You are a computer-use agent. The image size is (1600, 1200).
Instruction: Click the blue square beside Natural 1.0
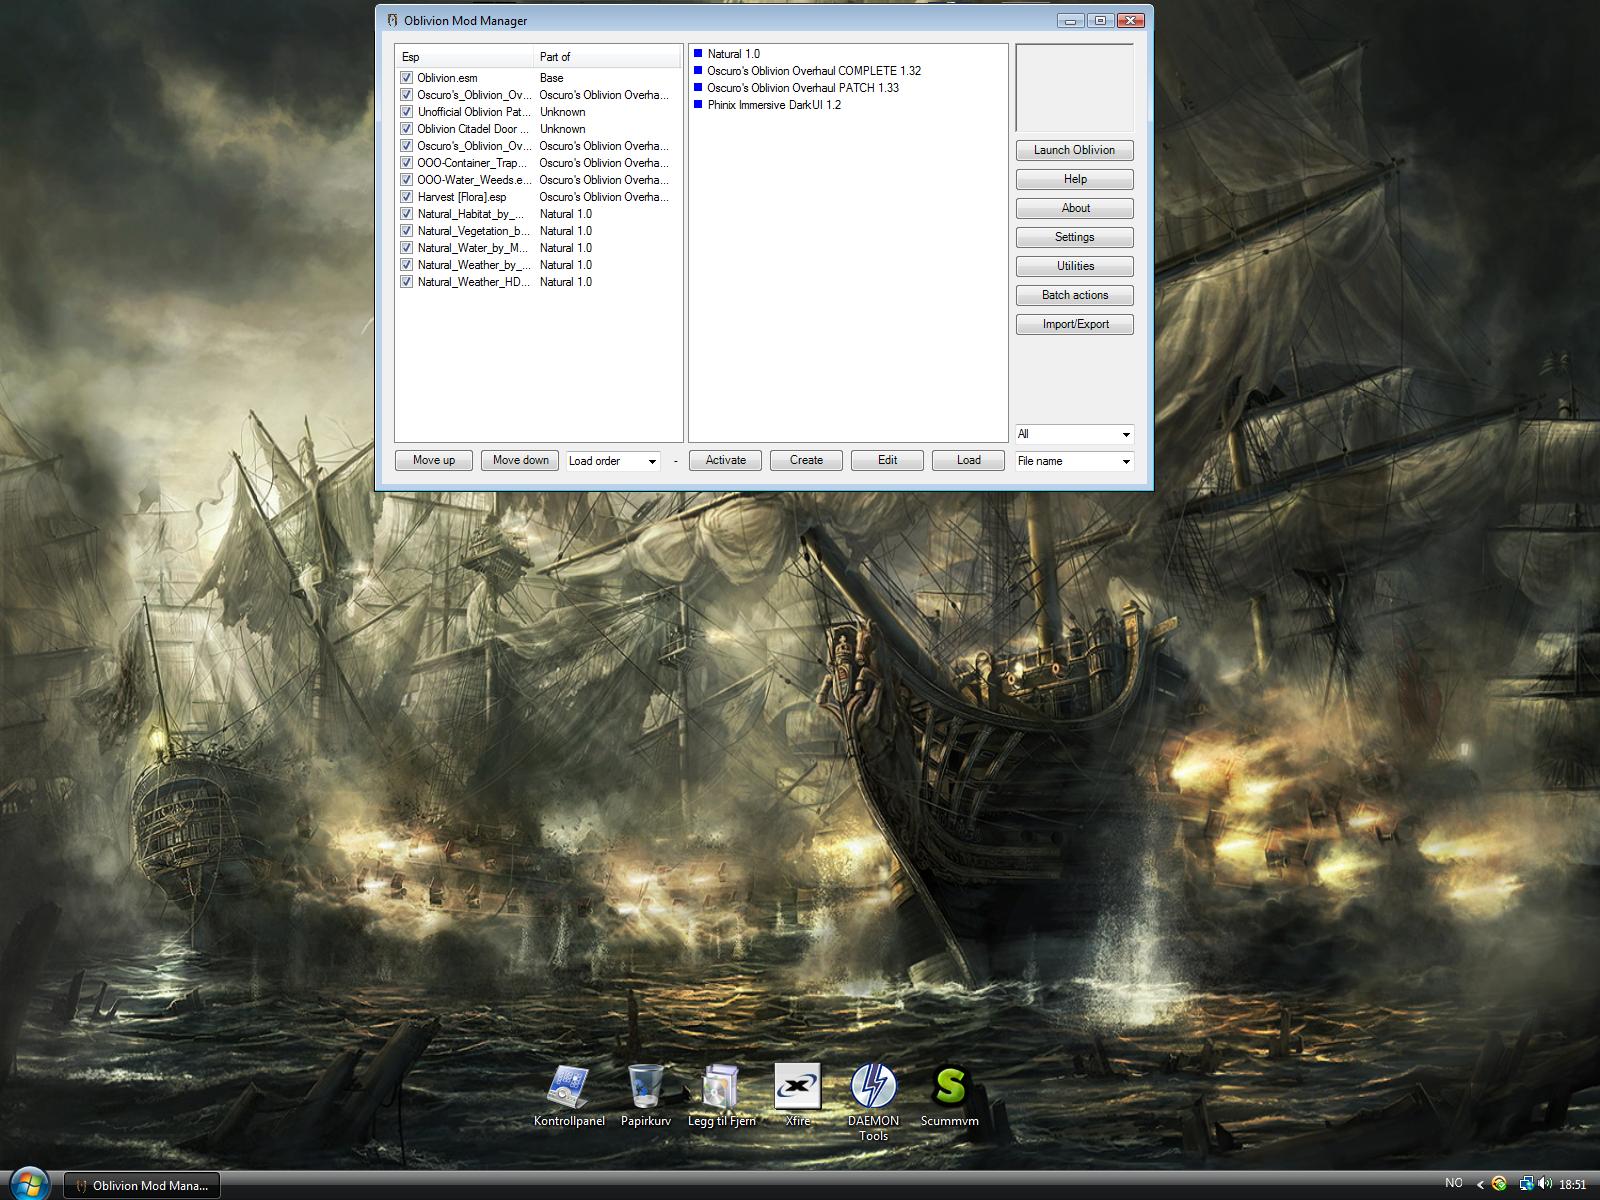pyautogui.click(x=698, y=54)
